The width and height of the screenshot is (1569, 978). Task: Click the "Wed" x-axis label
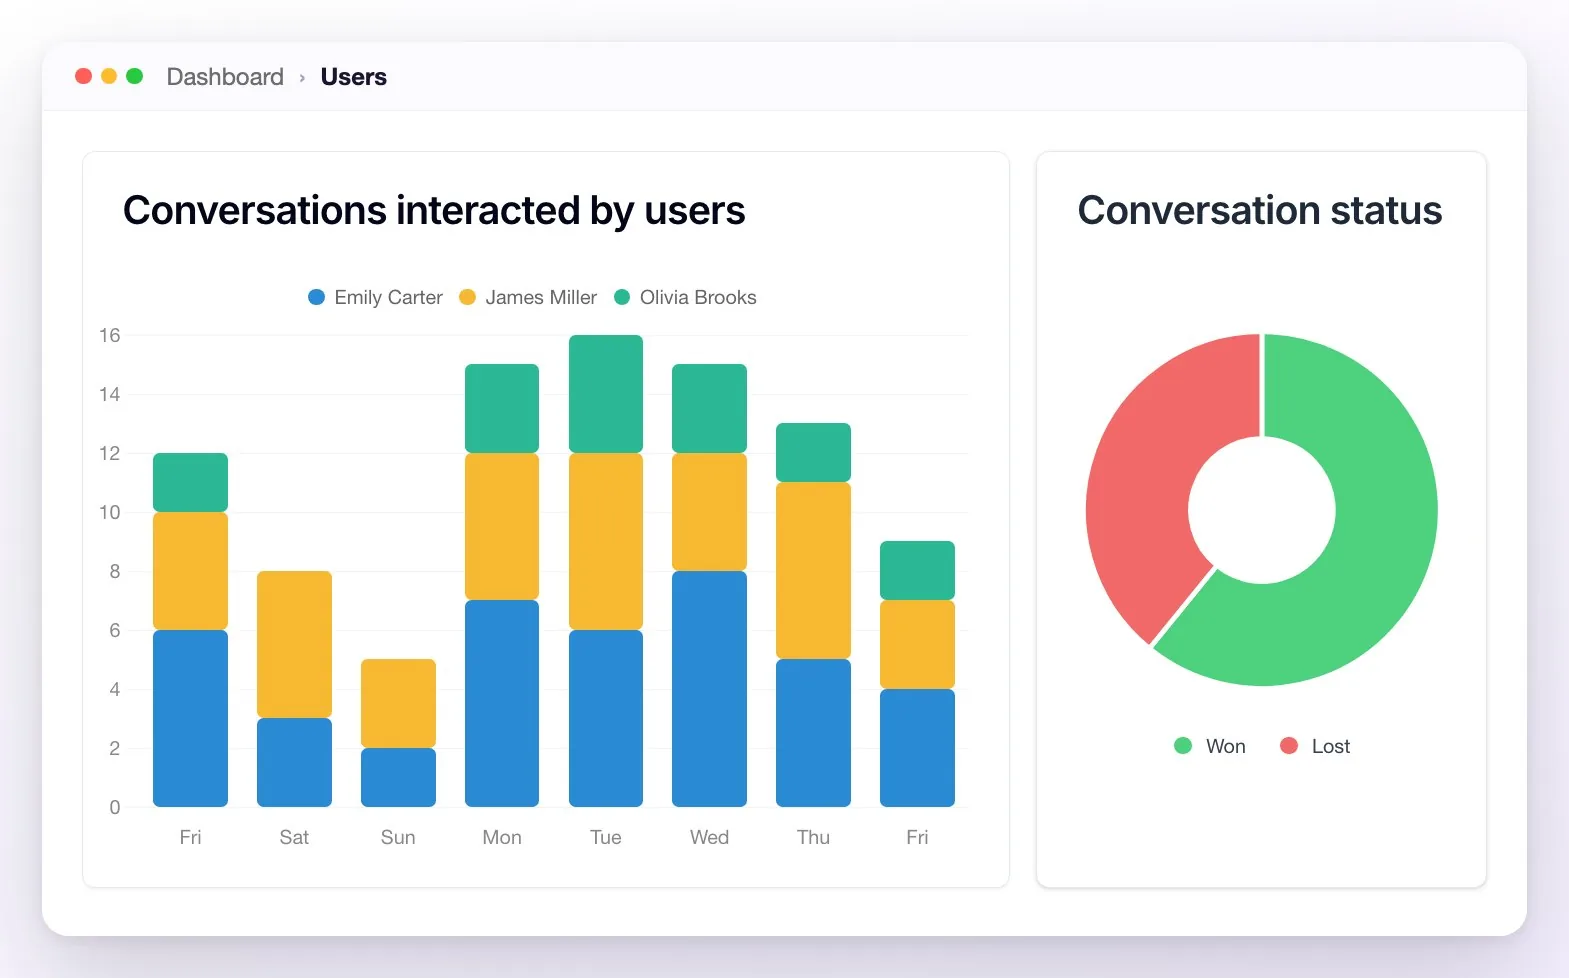[709, 837]
